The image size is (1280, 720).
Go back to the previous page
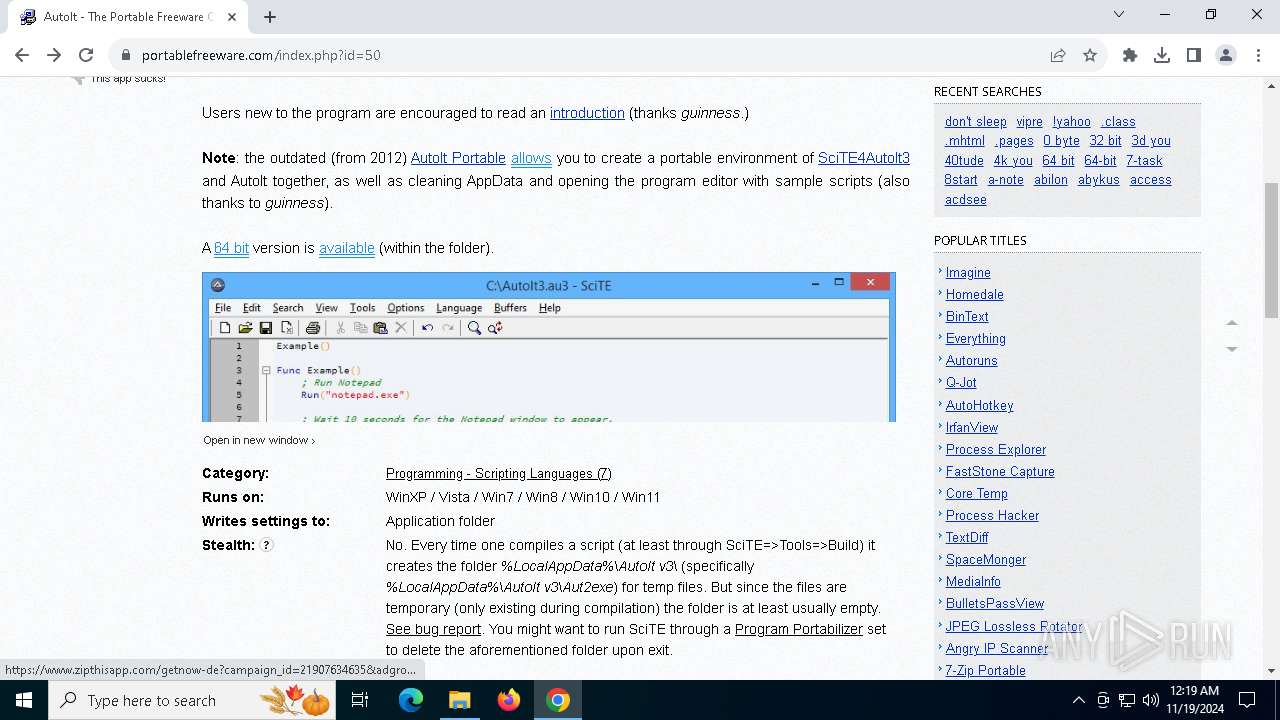click(x=22, y=55)
